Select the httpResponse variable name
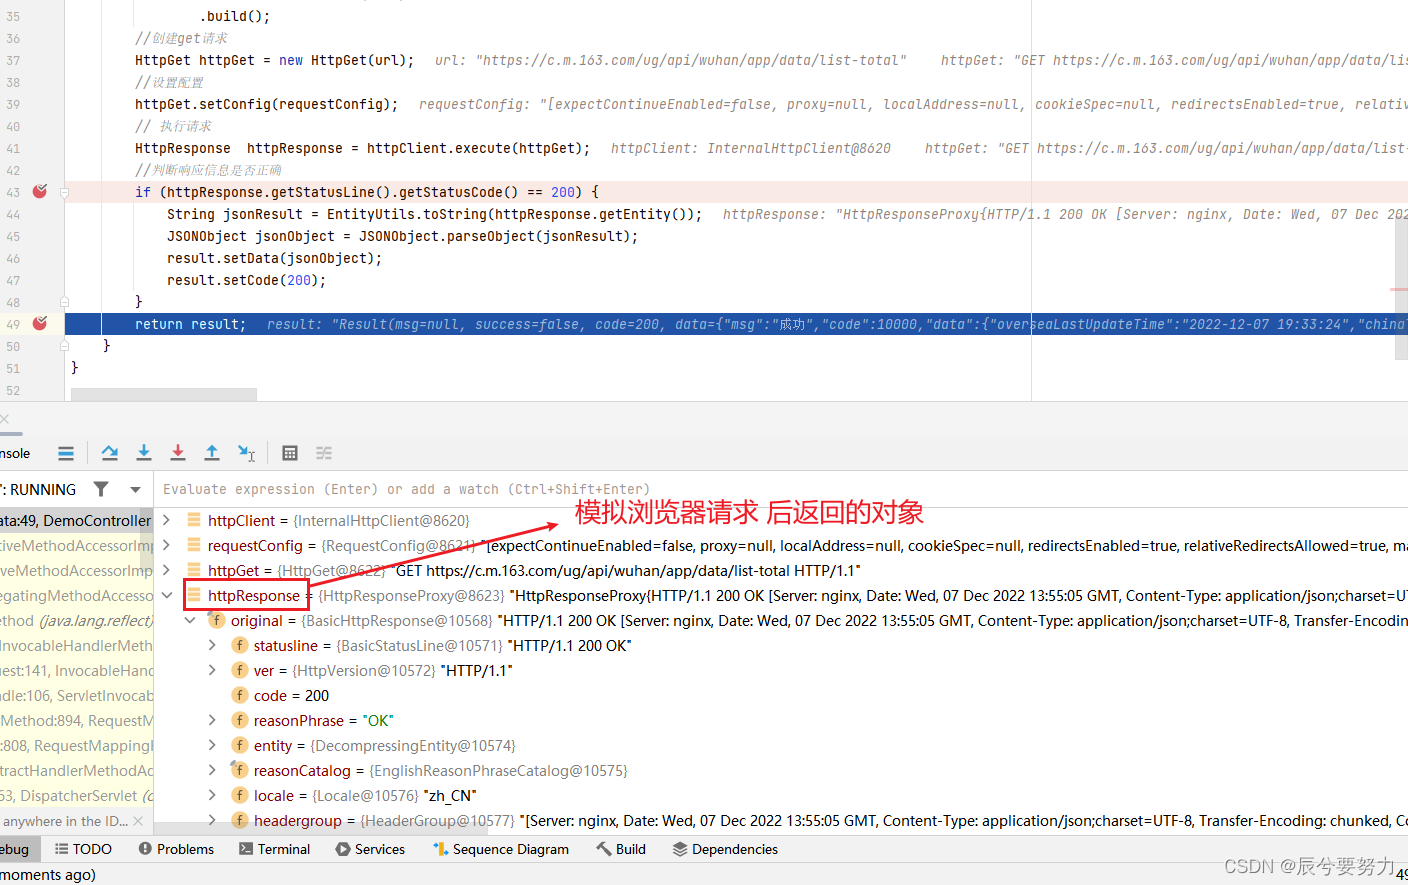 (x=254, y=595)
